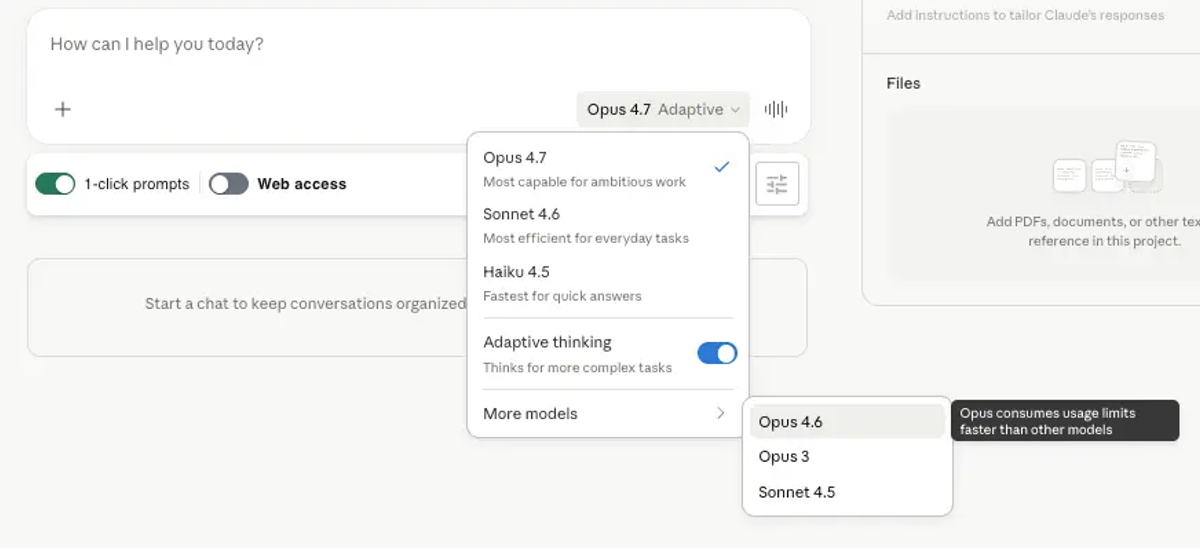Start voice mode with waveform icon
1200x548 pixels.
[x=776, y=109]
